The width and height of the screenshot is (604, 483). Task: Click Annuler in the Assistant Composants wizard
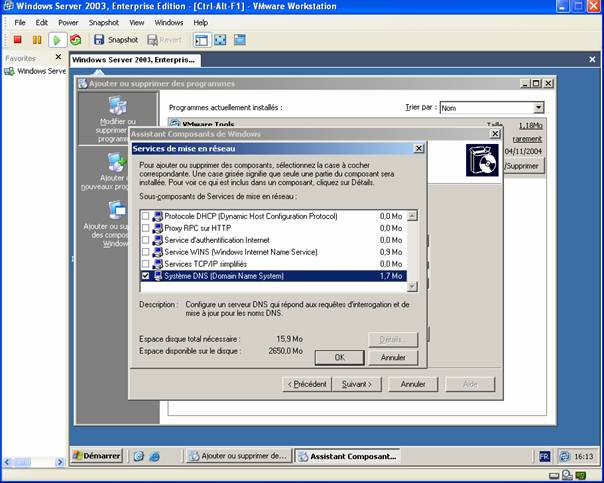(413, 384)
